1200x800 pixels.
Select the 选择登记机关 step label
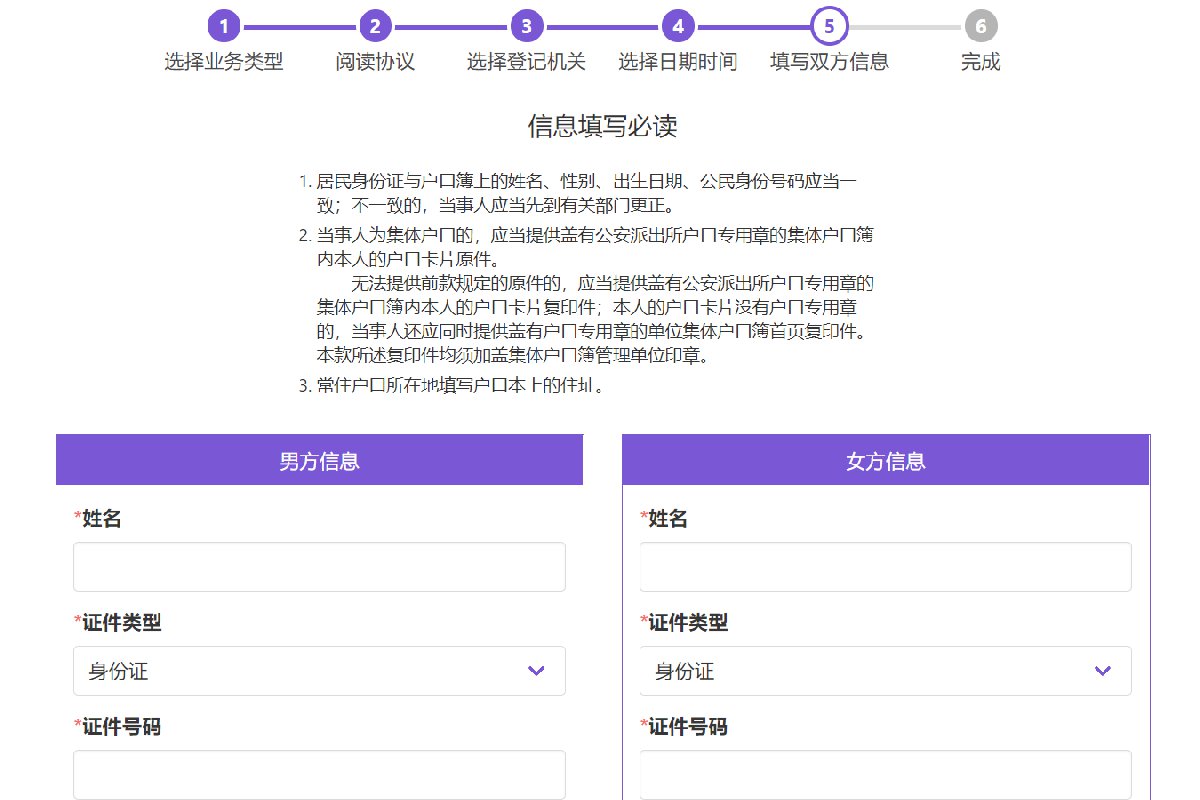(x=526, y=62)
